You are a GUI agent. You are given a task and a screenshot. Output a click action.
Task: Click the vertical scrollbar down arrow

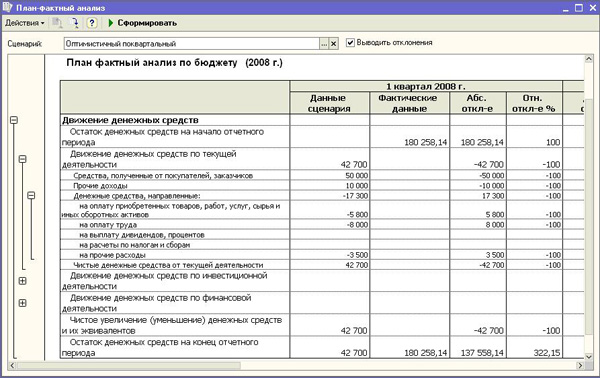pyautogui.click(x=589, y=356)
